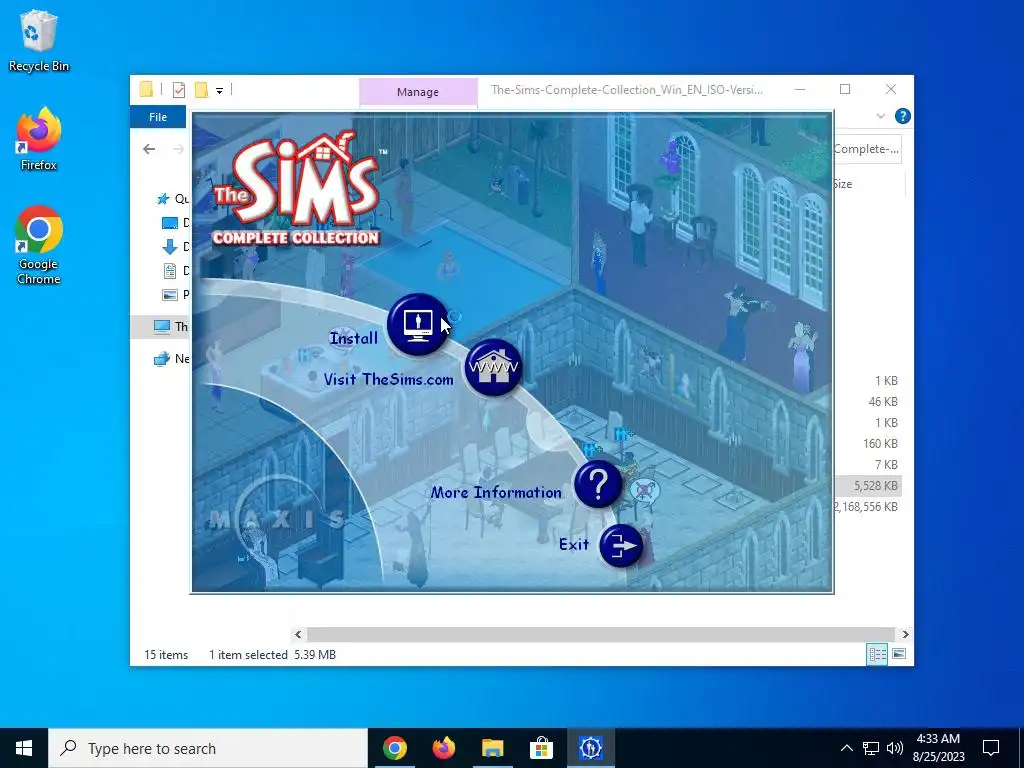Open the Quick Access Toolbar customize dropdown
Image resolution: width=1024 pixels, height=768 pixels.
click(219, 91)
